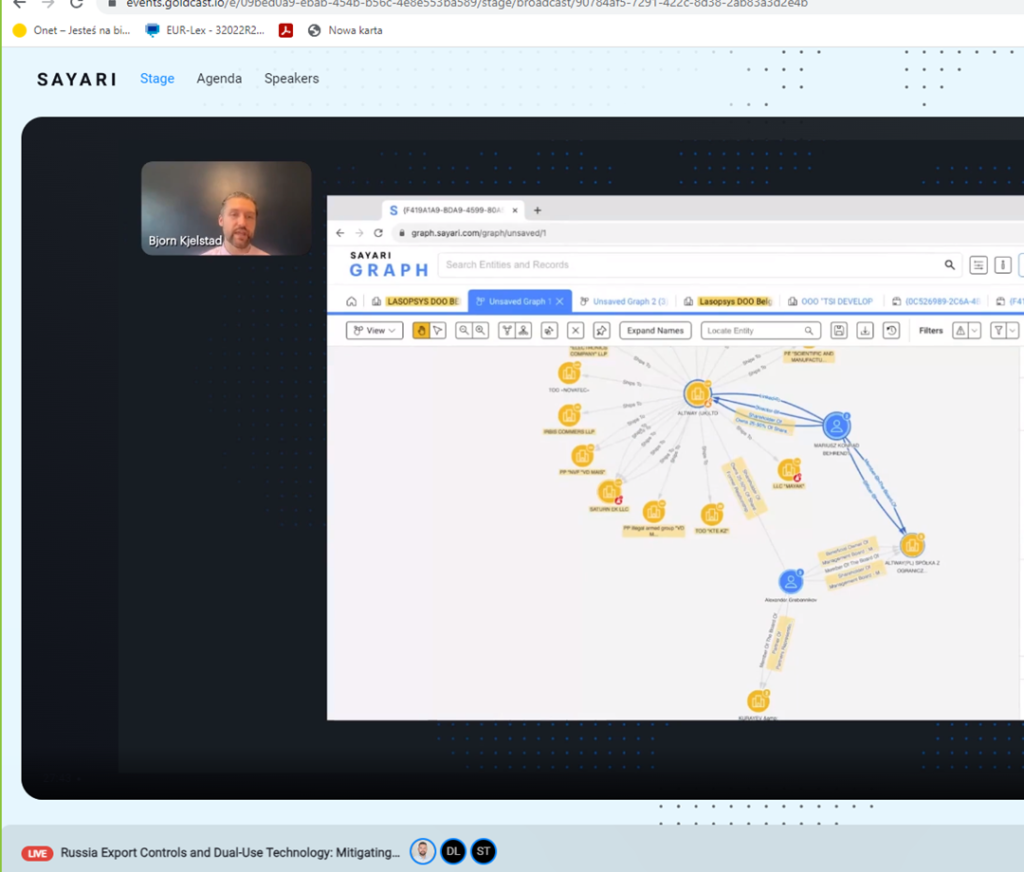Image resolution: width=1024 pixels, height=872 pixels.
Task: Click the ST avatar in bottom bar
Action: [483, 851]
